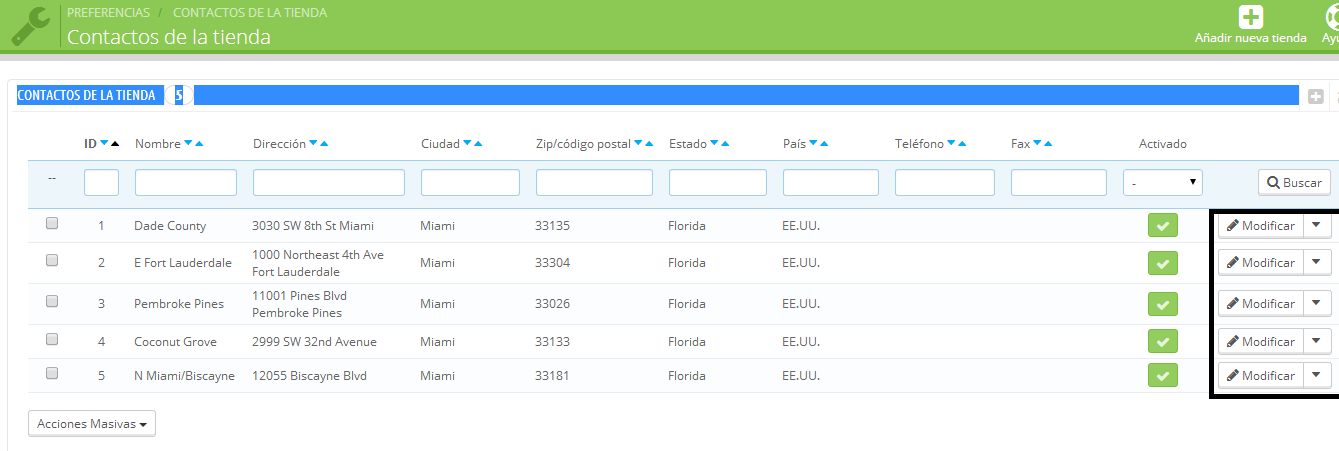Image resolution: width=1339 pixels, height=451 pixels.
Task: Click Modificar for Pembroke Pines
Action: coord(1260,304)
